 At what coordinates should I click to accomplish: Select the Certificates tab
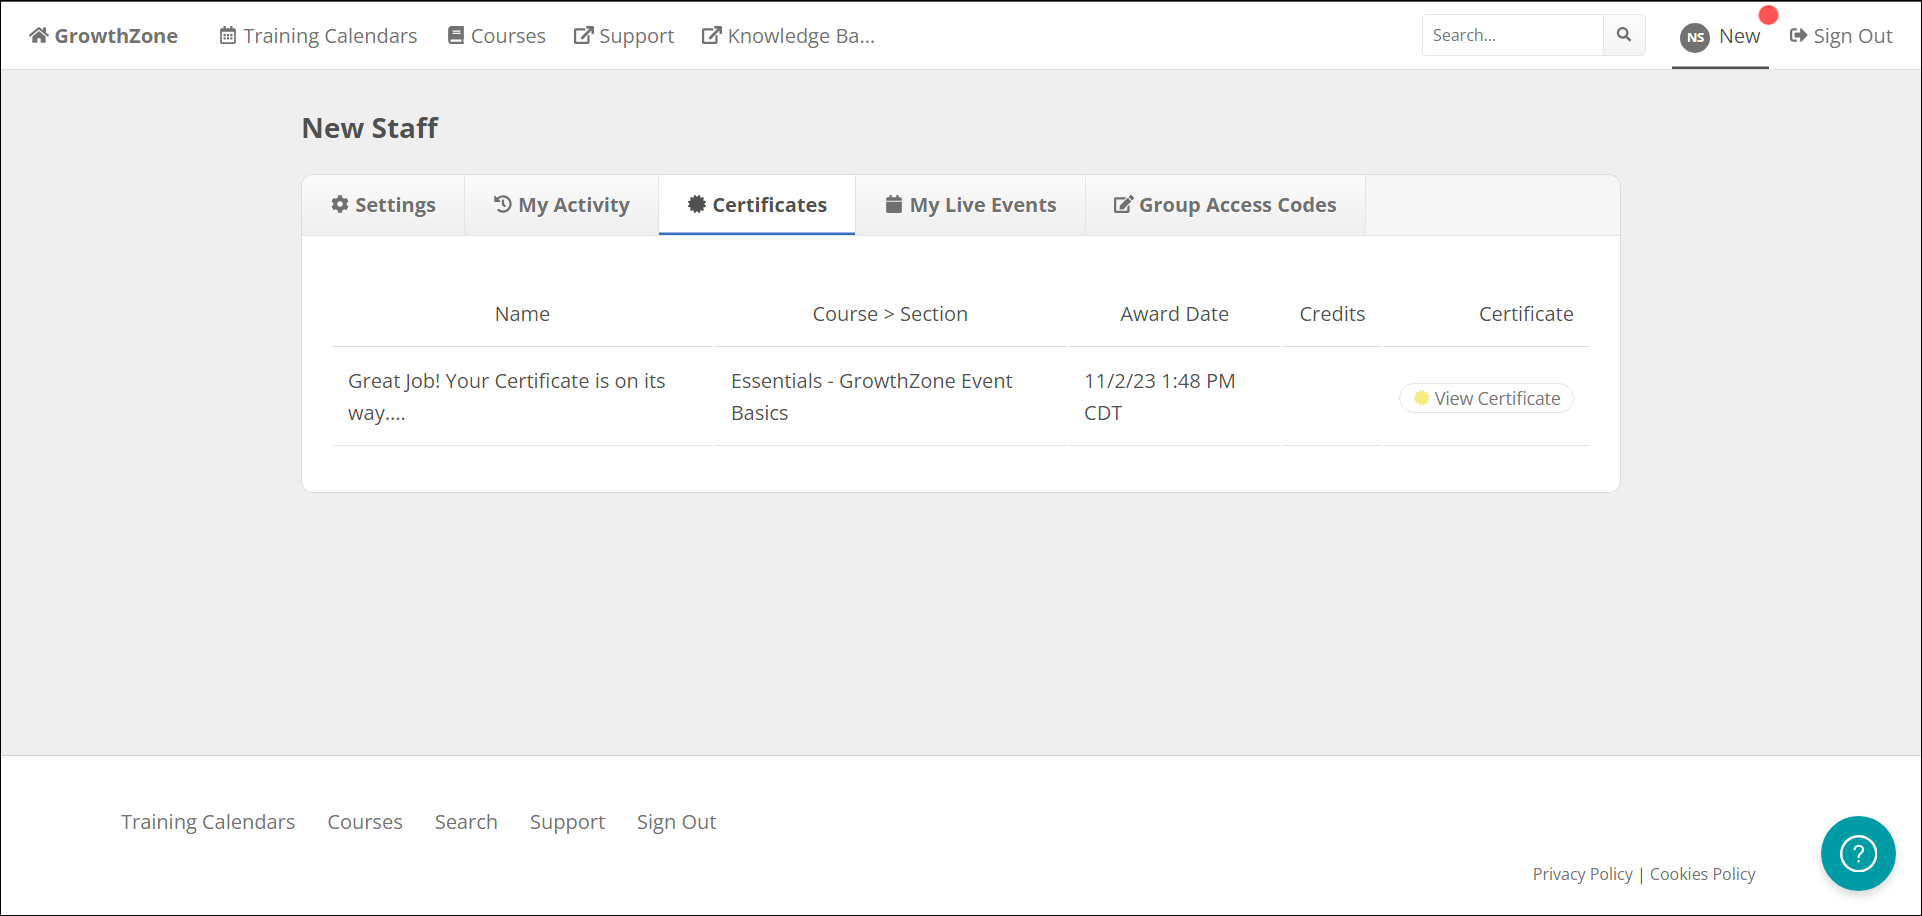point(757,205)
